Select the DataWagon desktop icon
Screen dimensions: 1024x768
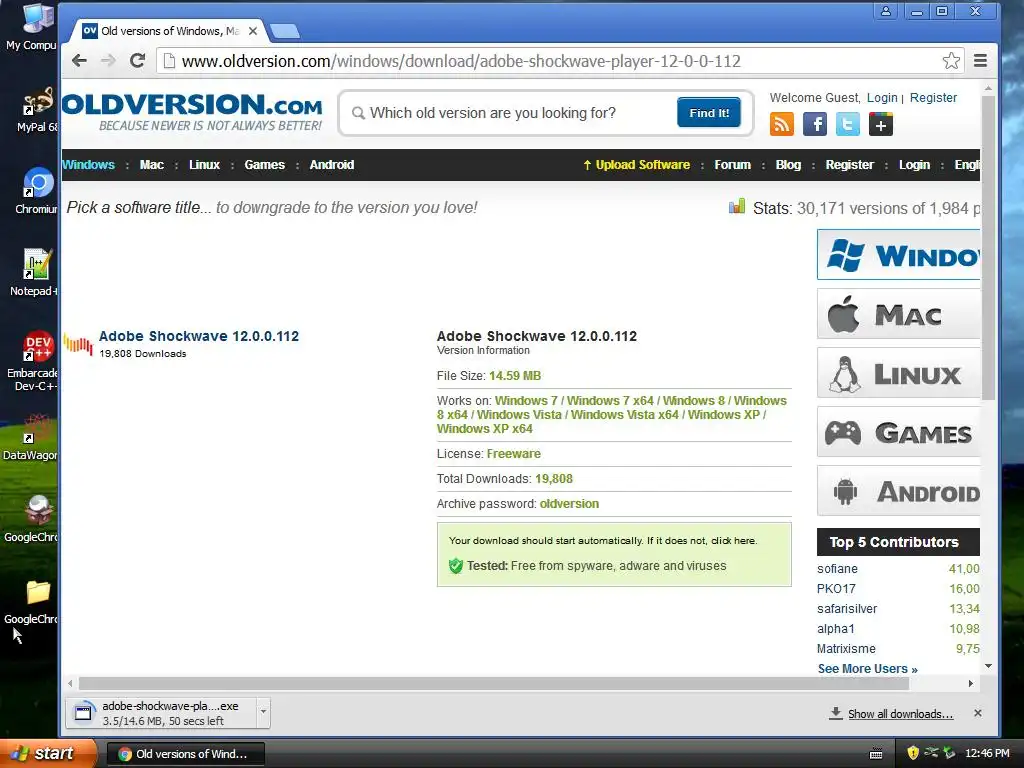pyautogui.click(x=31, y=437)
